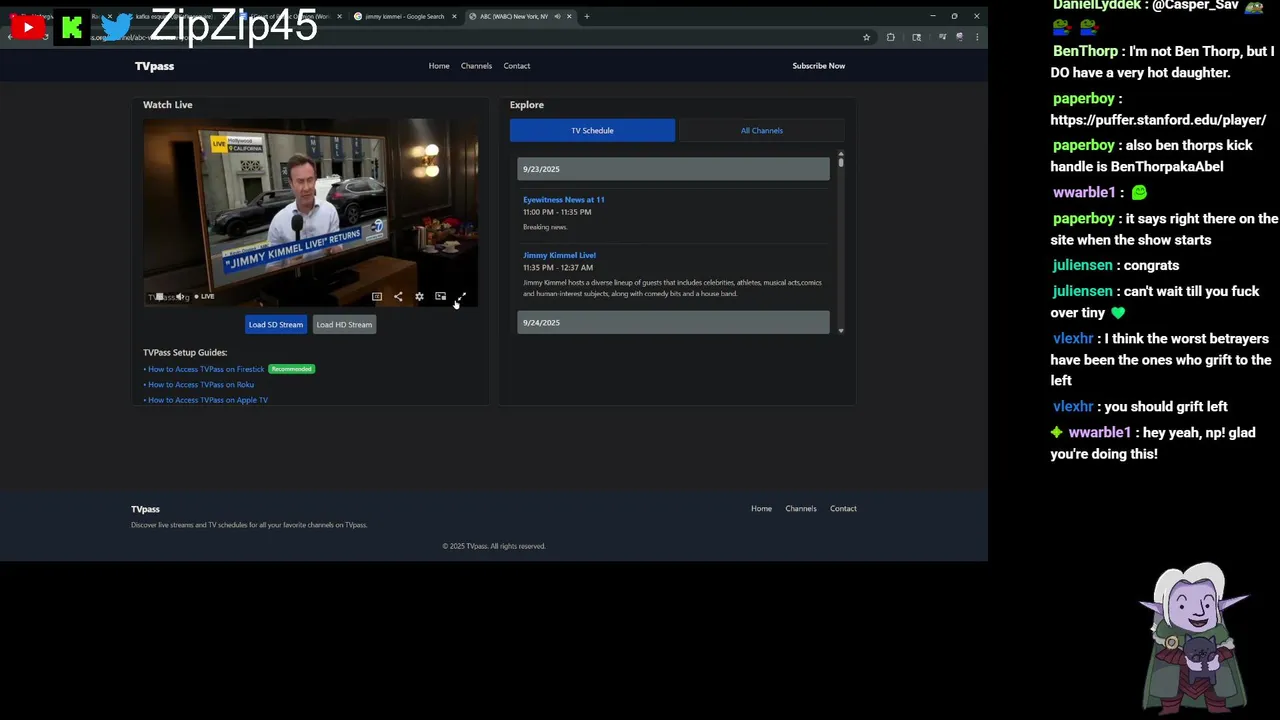Screen dimensions: 1280x720
Task: Open the Roku setup guide link
Action: (201, 385)
